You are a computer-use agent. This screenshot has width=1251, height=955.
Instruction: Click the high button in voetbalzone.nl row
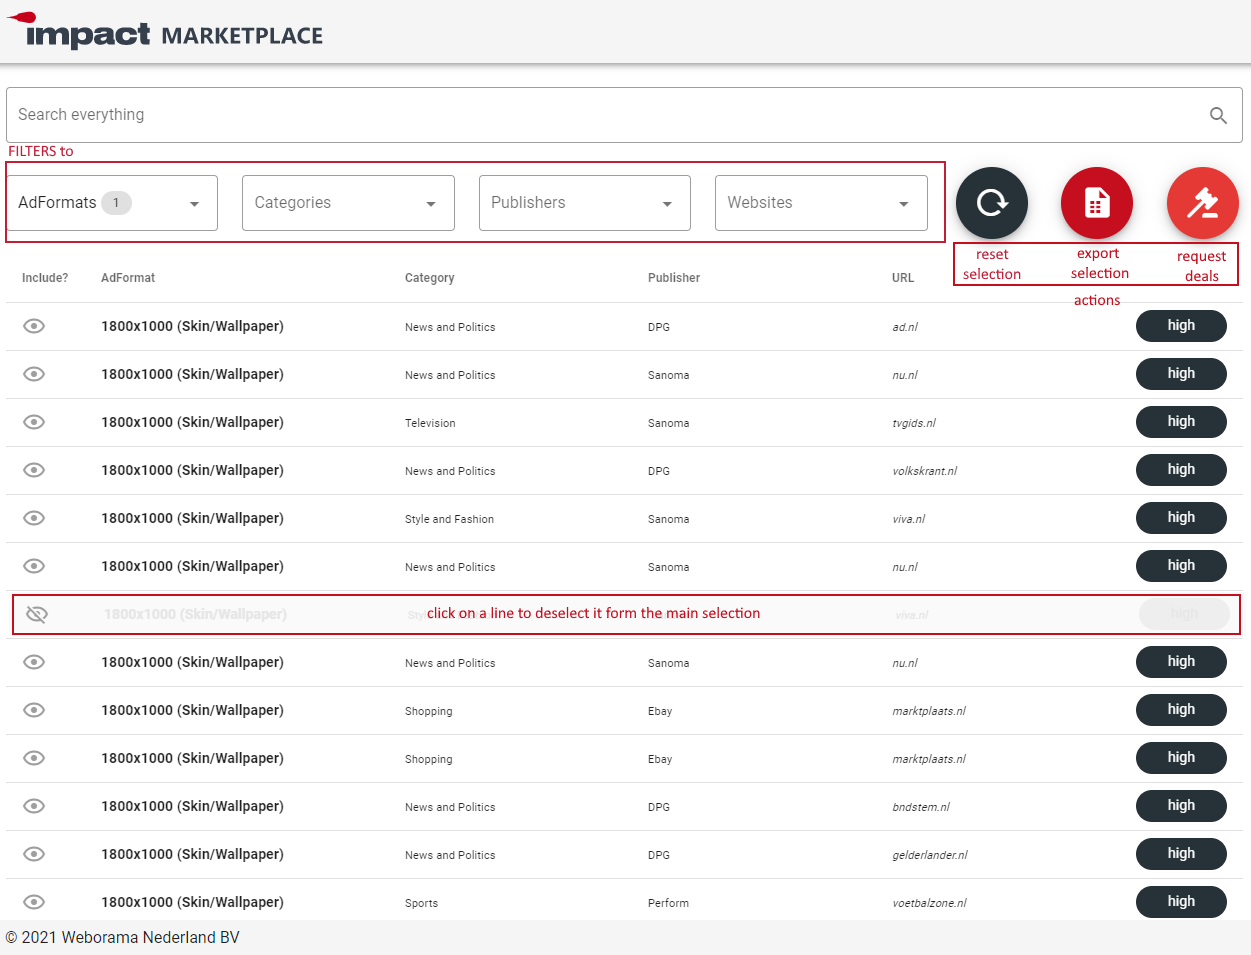click(x=1181, y=902)
